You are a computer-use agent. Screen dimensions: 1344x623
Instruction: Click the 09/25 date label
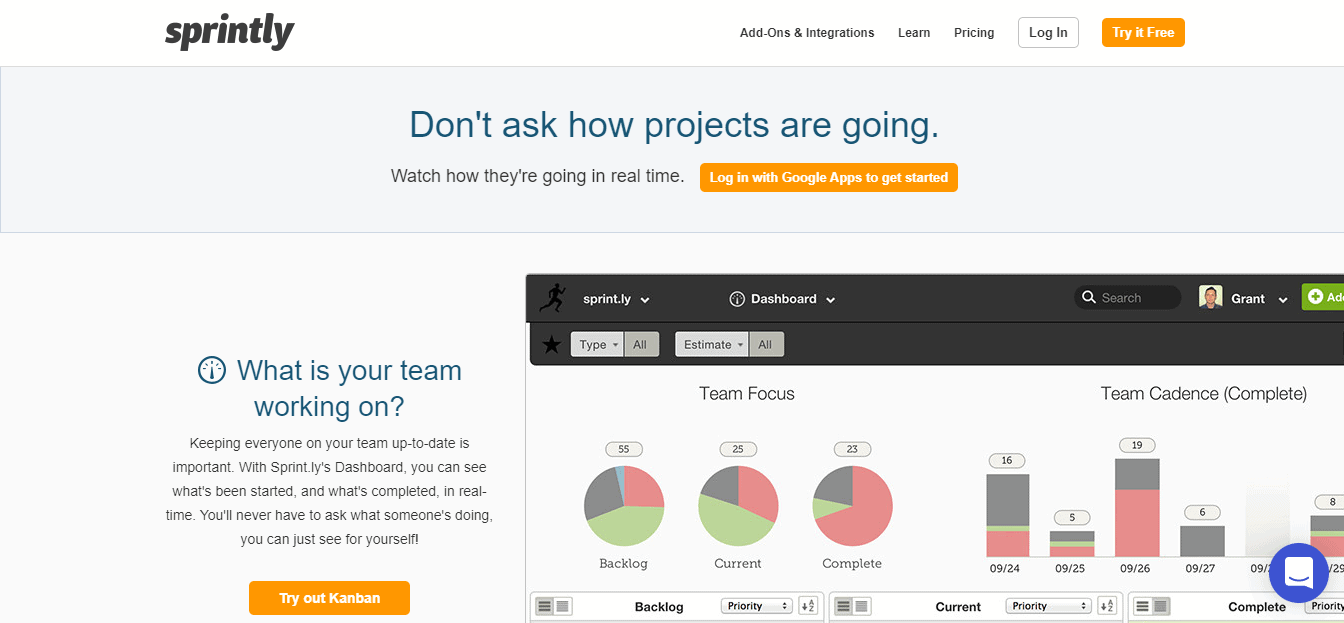[x=1072, y=568]
